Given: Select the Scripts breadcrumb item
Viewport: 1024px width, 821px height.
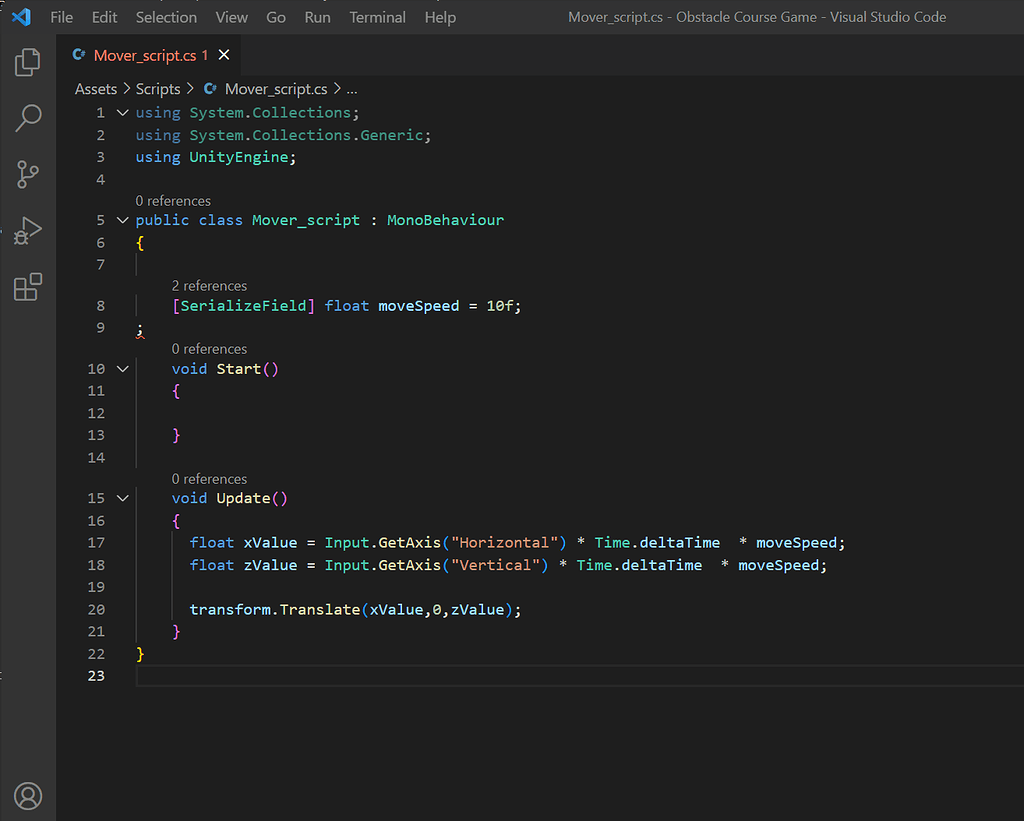Looking at the screenshot, I should point(157,89).
